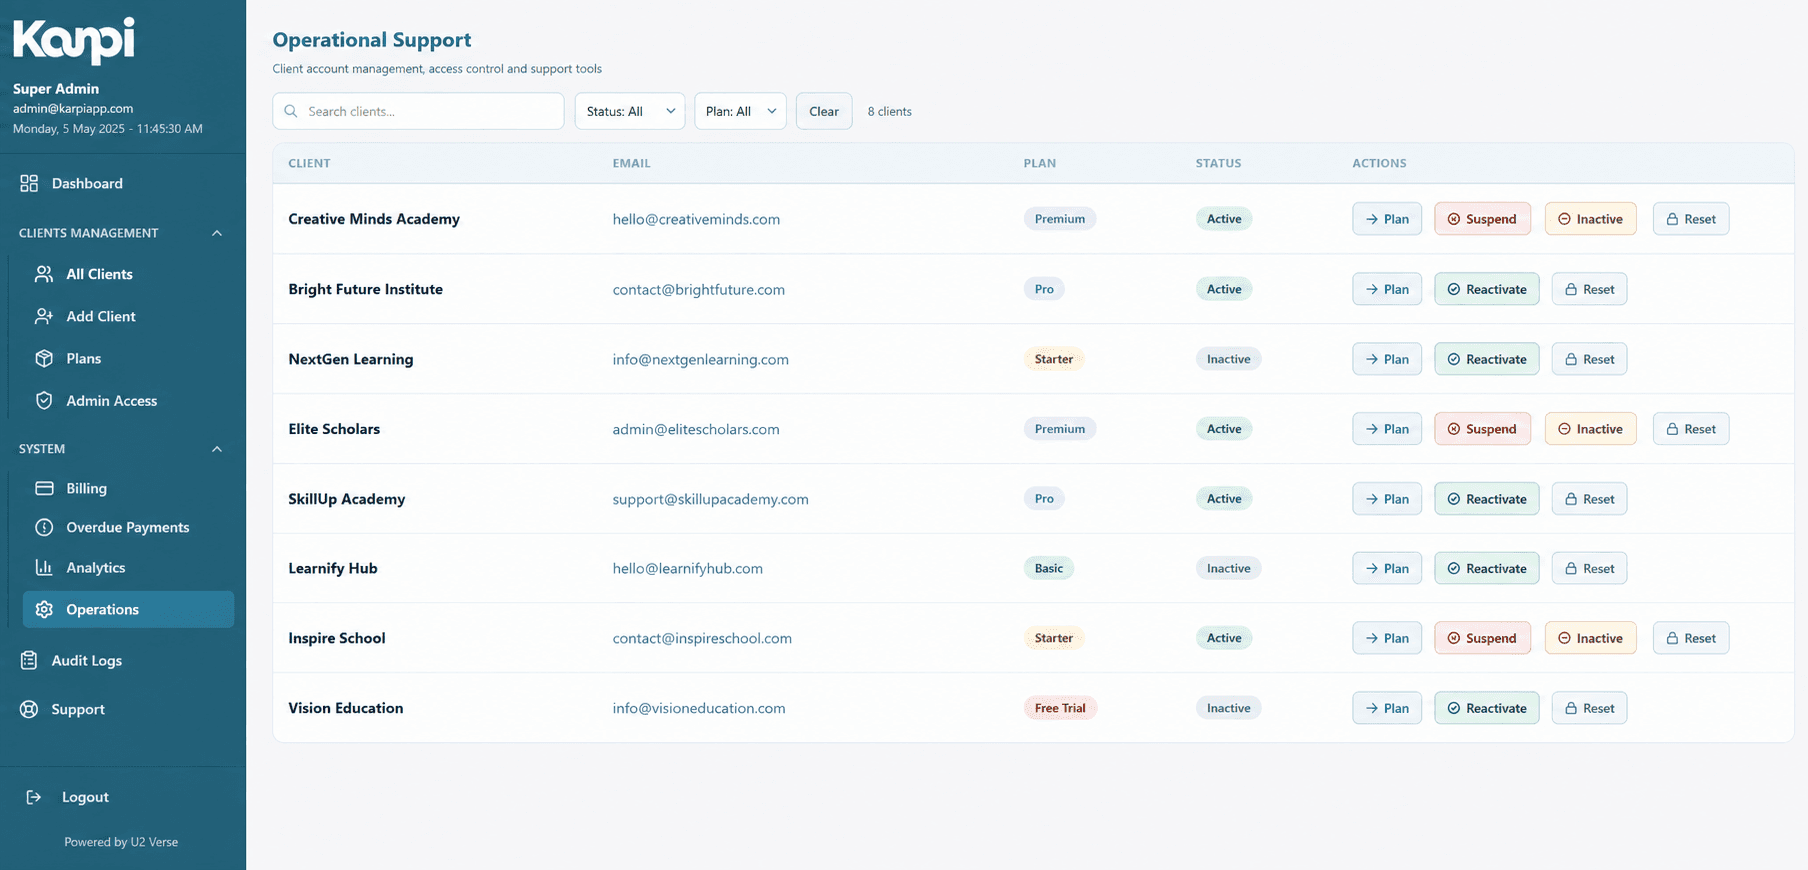Click the magnifier icon in search box
1808x870 pixels.
(x=291, y=111)
